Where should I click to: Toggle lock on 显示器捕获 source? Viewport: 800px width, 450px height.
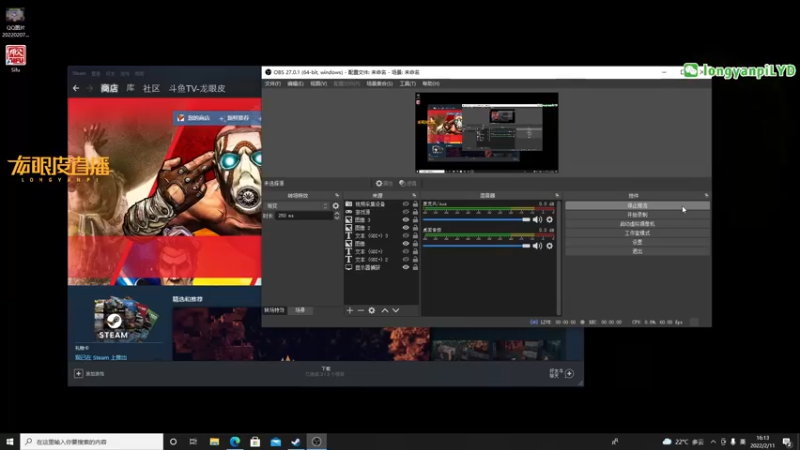(x=415, y=267)
